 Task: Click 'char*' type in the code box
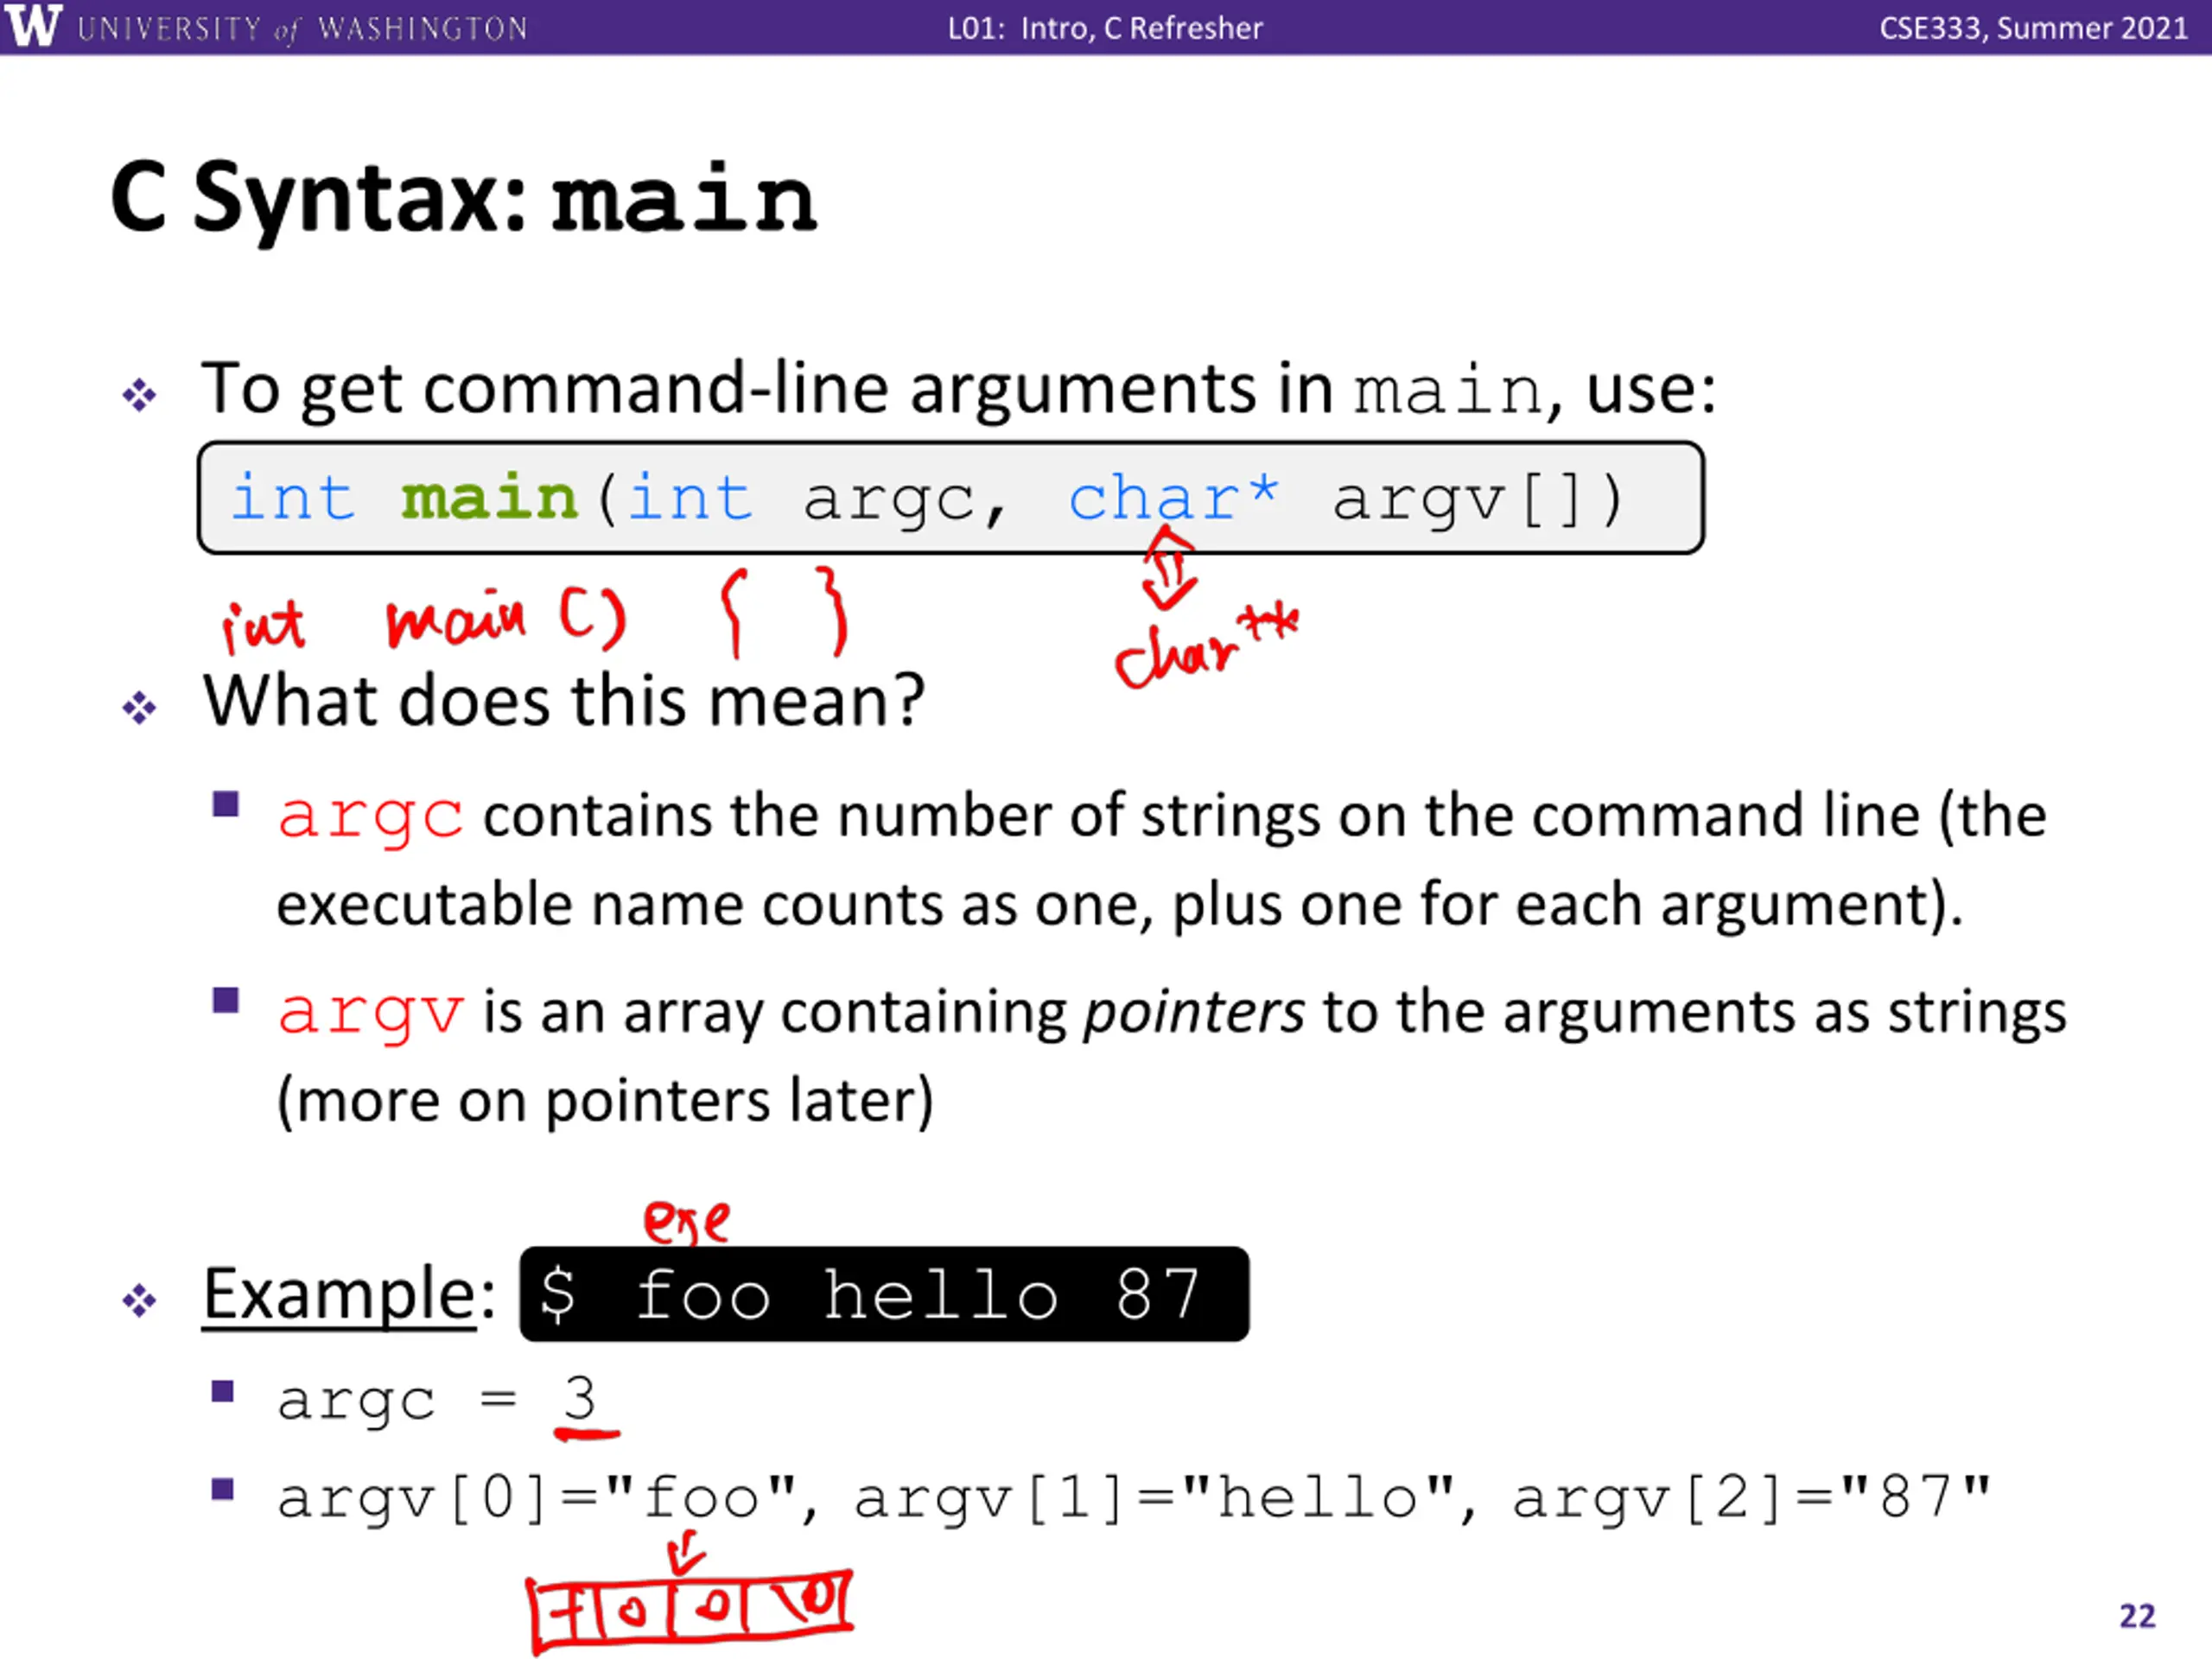1173,497
